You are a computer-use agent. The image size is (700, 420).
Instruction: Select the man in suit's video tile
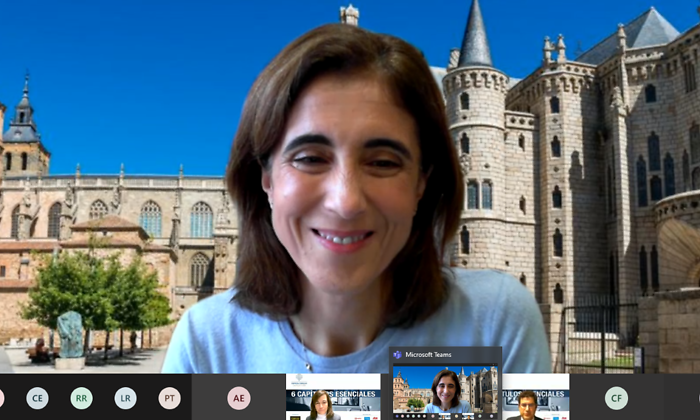click(536, 397)
